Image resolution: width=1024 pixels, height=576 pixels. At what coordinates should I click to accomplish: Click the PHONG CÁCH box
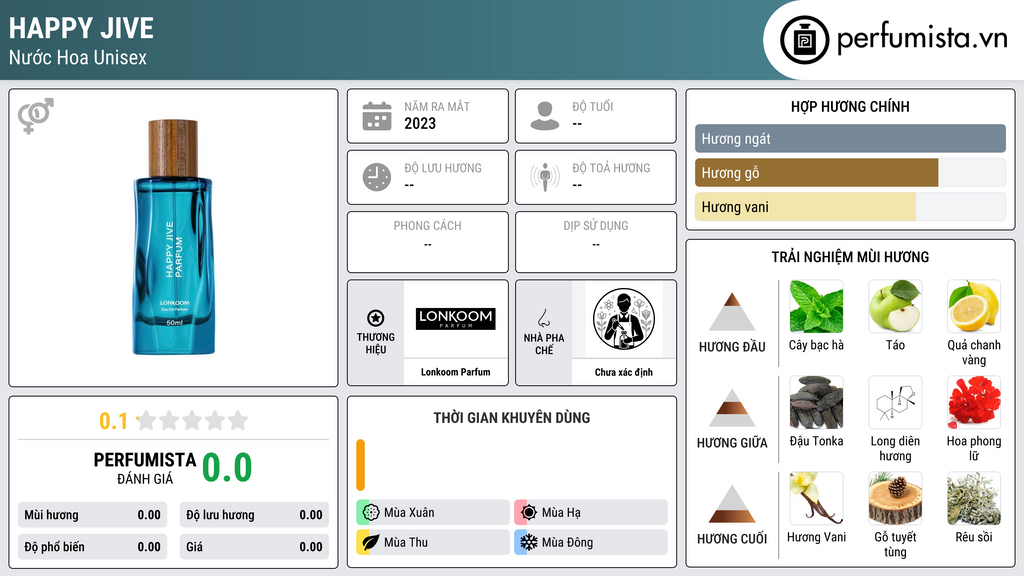pyautogui.click(x=428, y=242)
